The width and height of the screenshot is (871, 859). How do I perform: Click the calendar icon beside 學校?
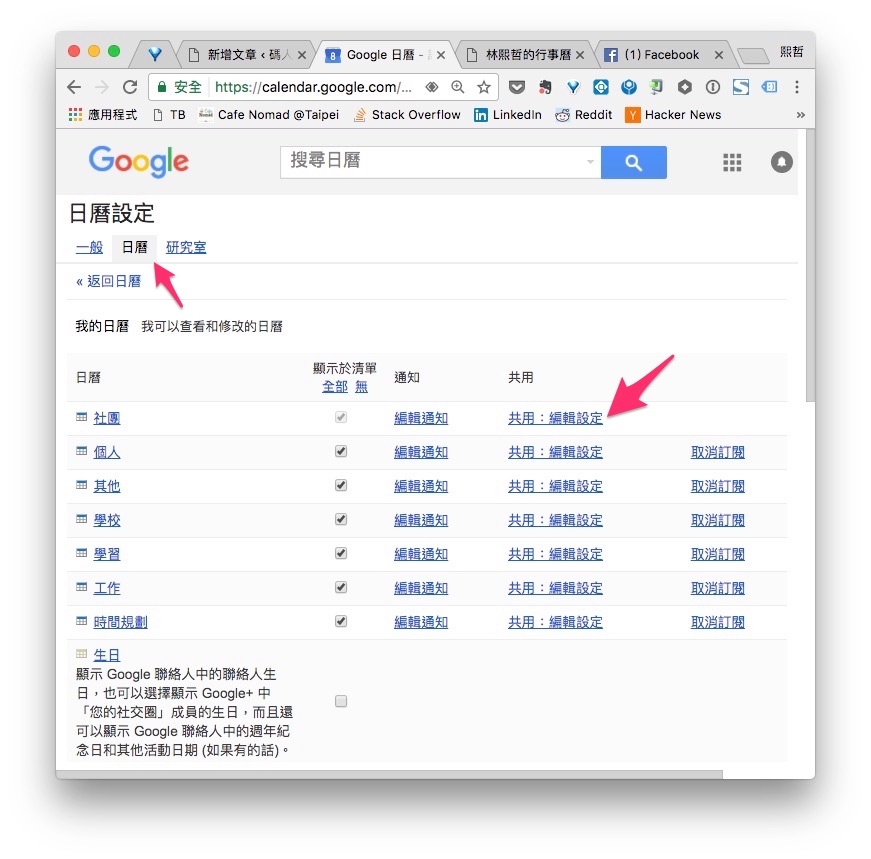pyautogui.click(x=82, y=518)
